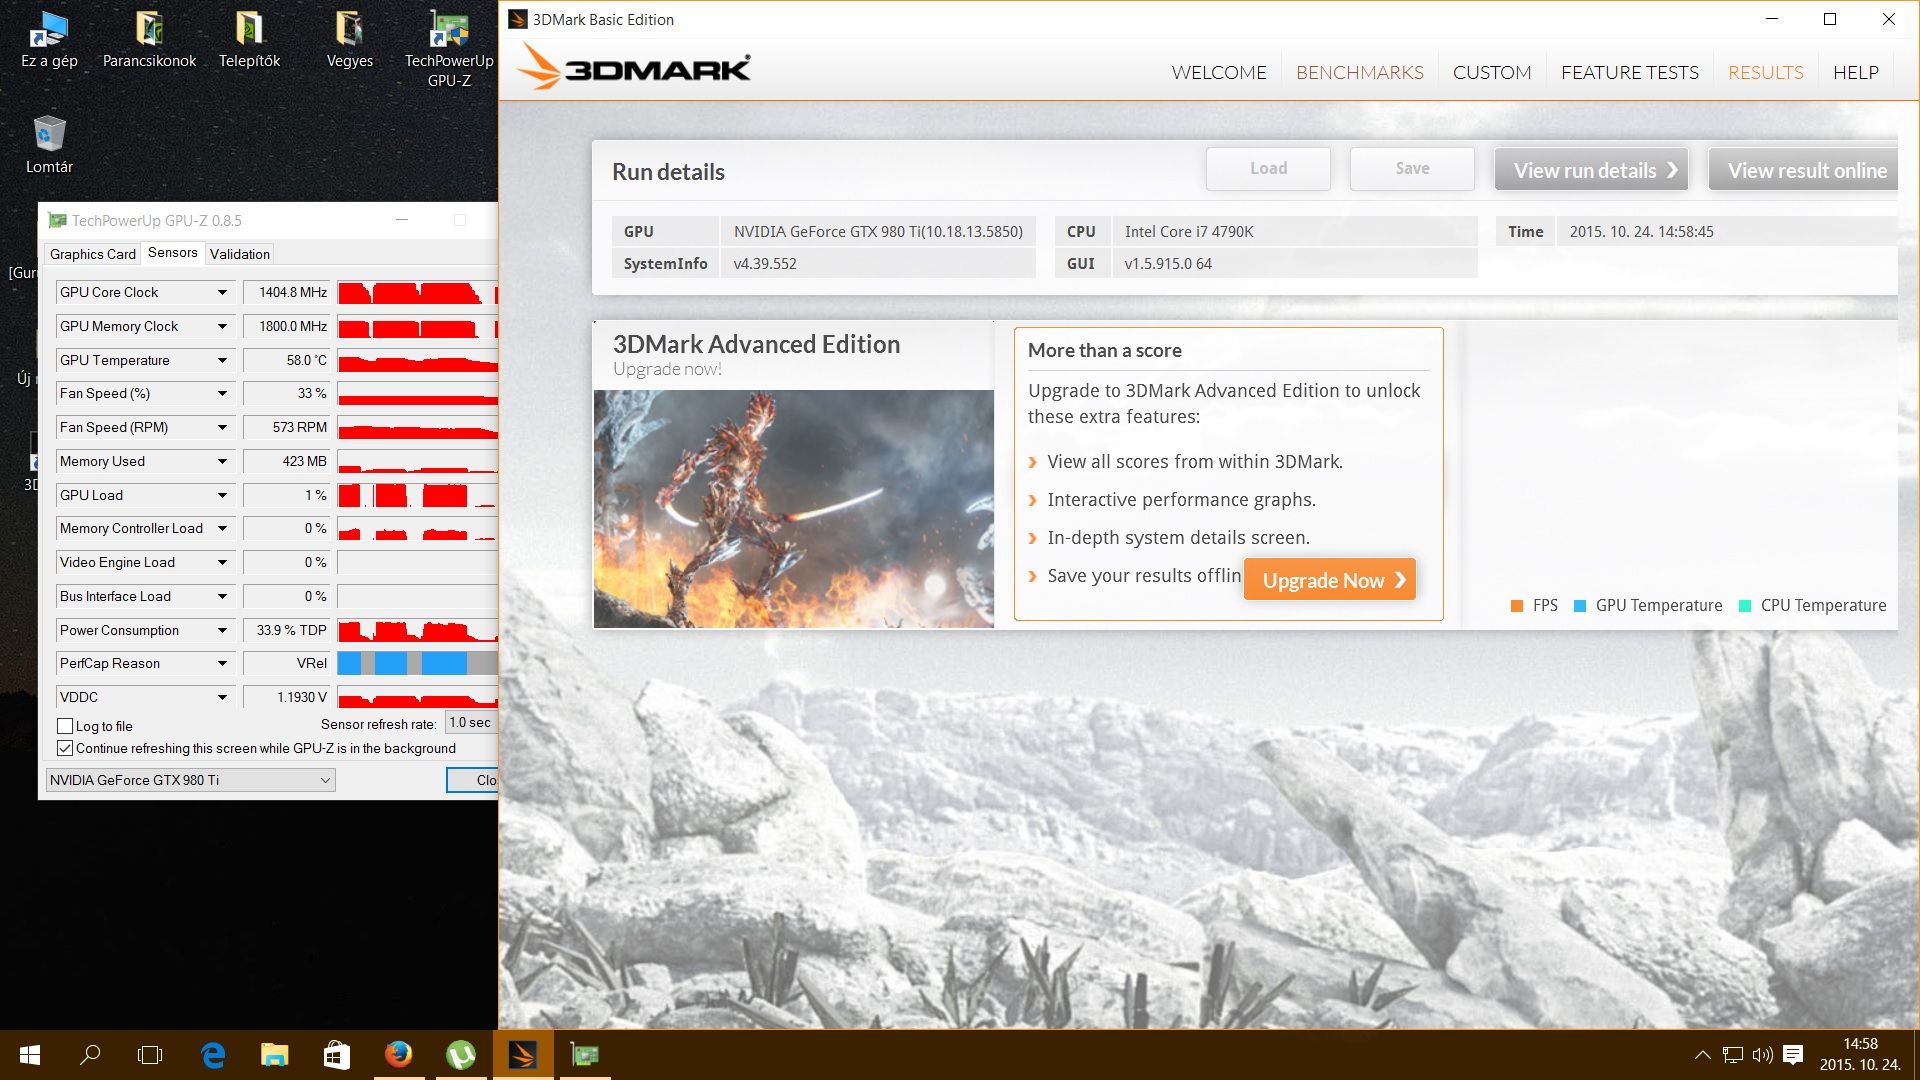Open the Windows Start menu
This screenshot has height=1080, width=1920.
click(29, 1055)
